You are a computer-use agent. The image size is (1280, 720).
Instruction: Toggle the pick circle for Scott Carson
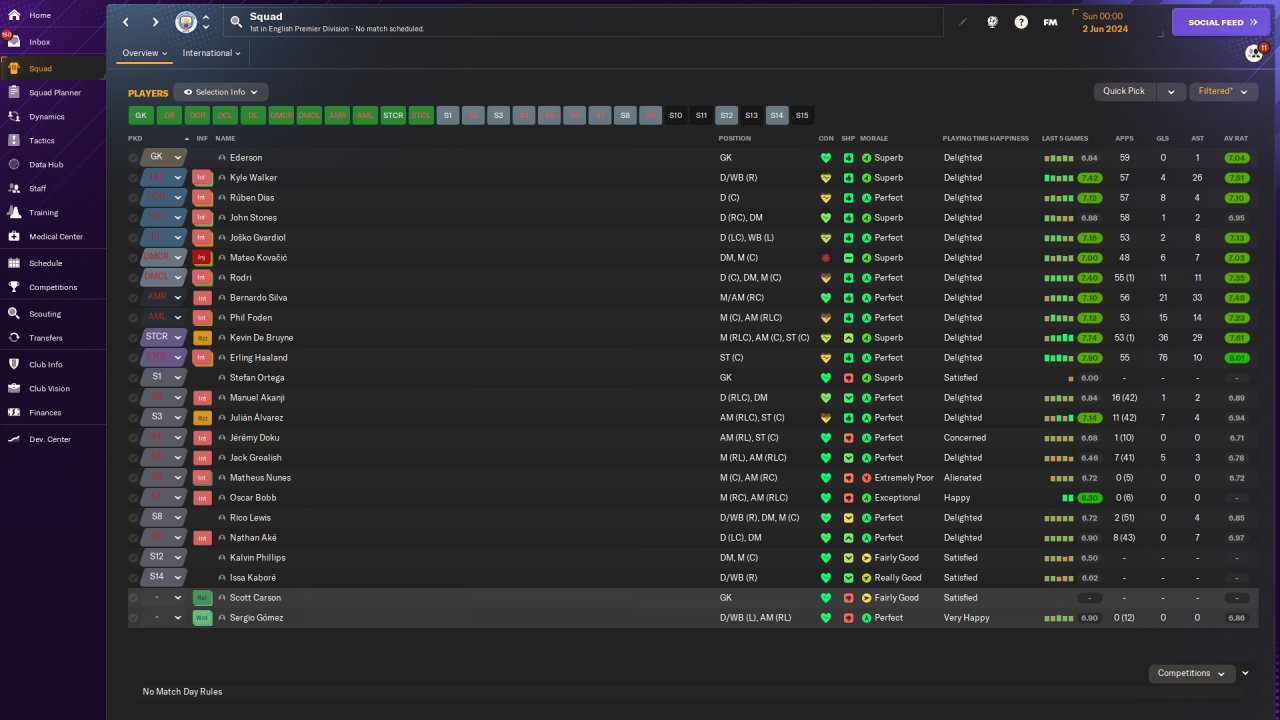pyautogui.click(x=134, y=598)
